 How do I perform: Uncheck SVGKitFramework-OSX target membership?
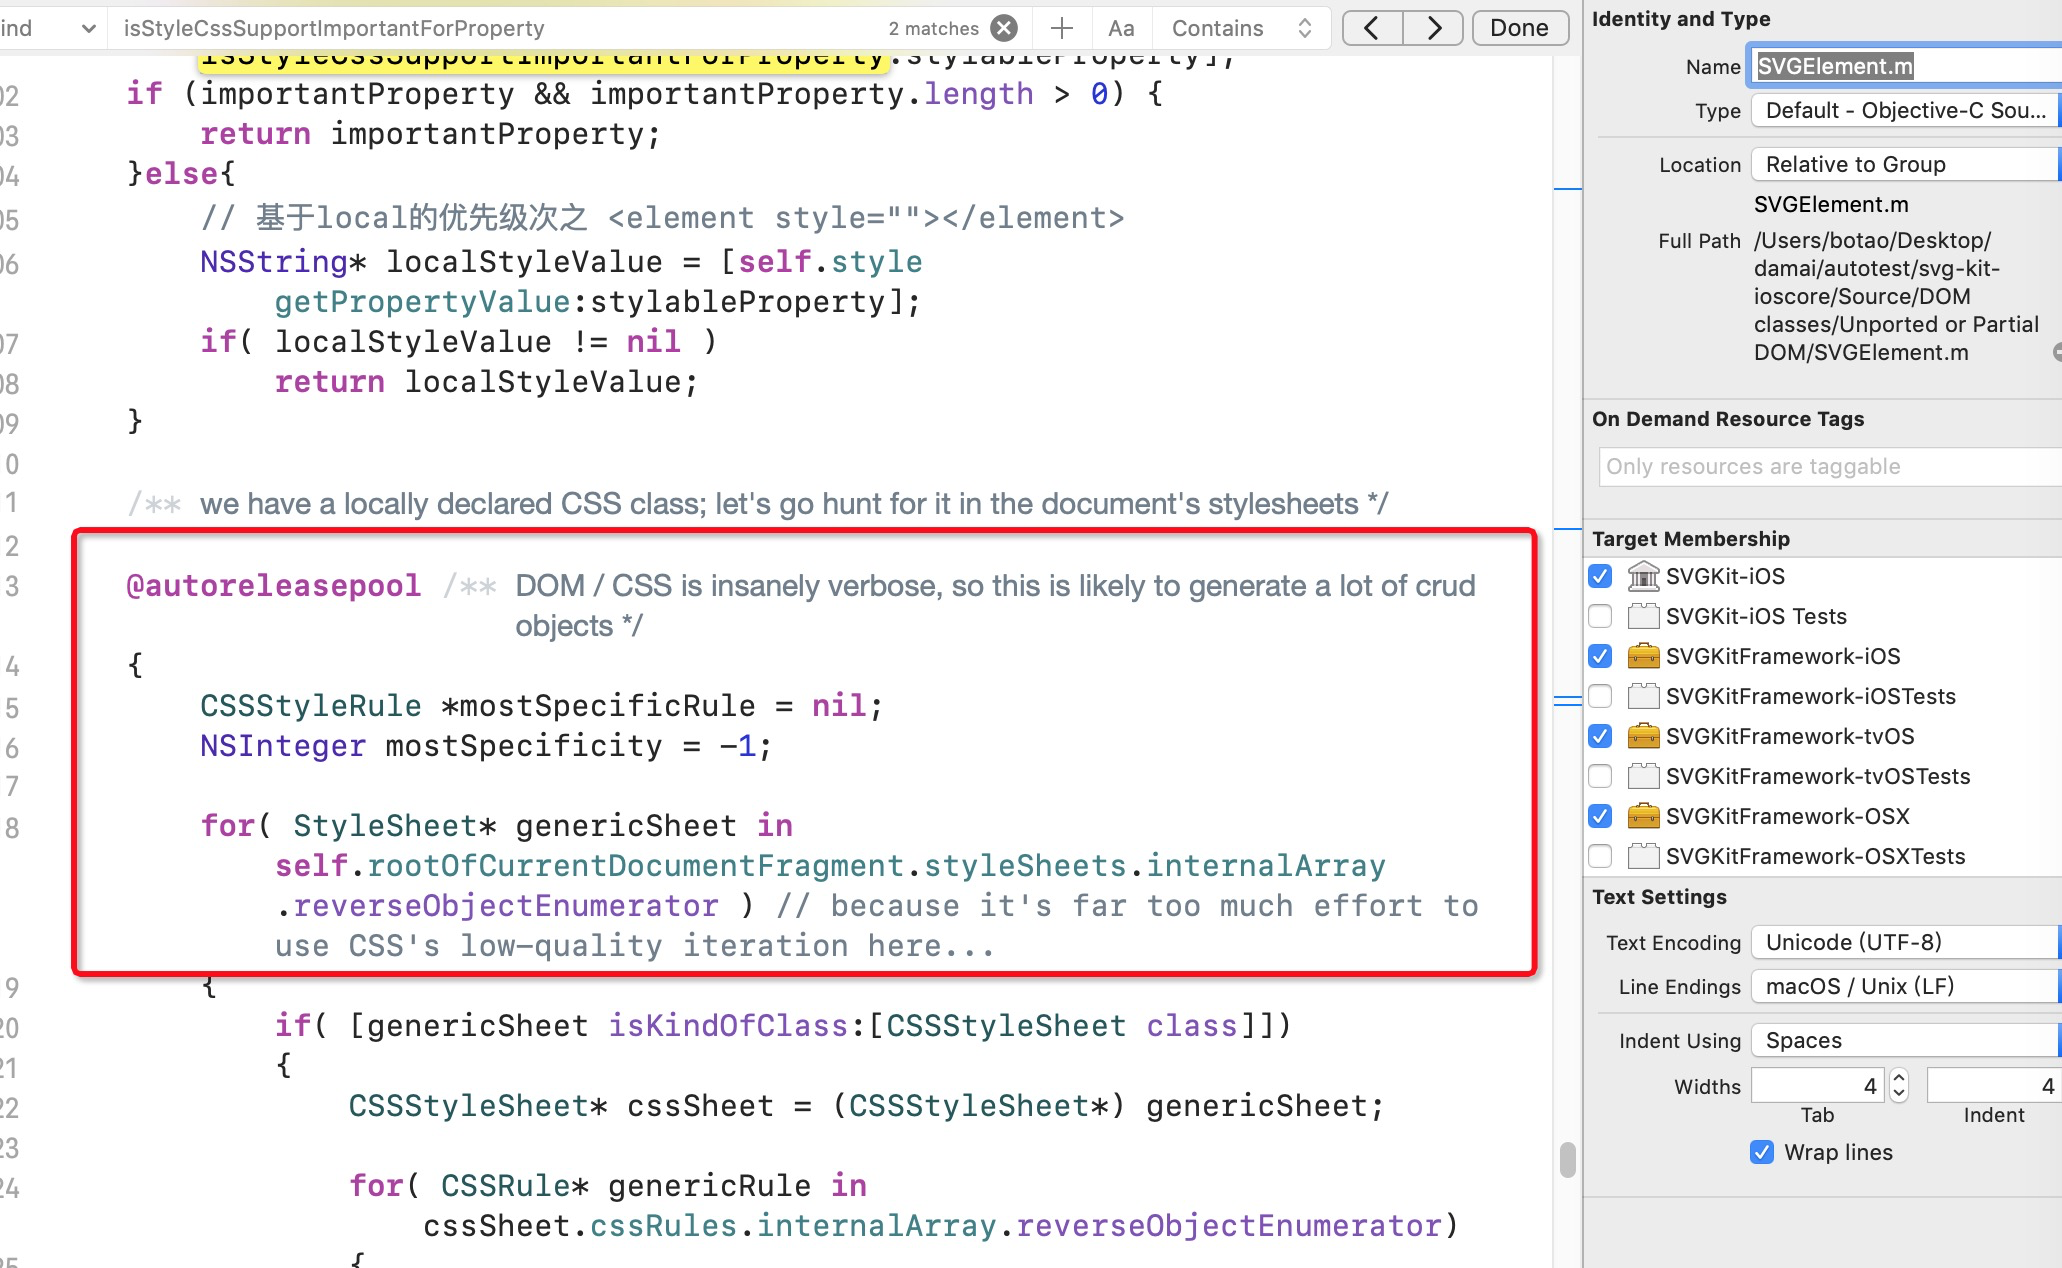coord(1600,816)
